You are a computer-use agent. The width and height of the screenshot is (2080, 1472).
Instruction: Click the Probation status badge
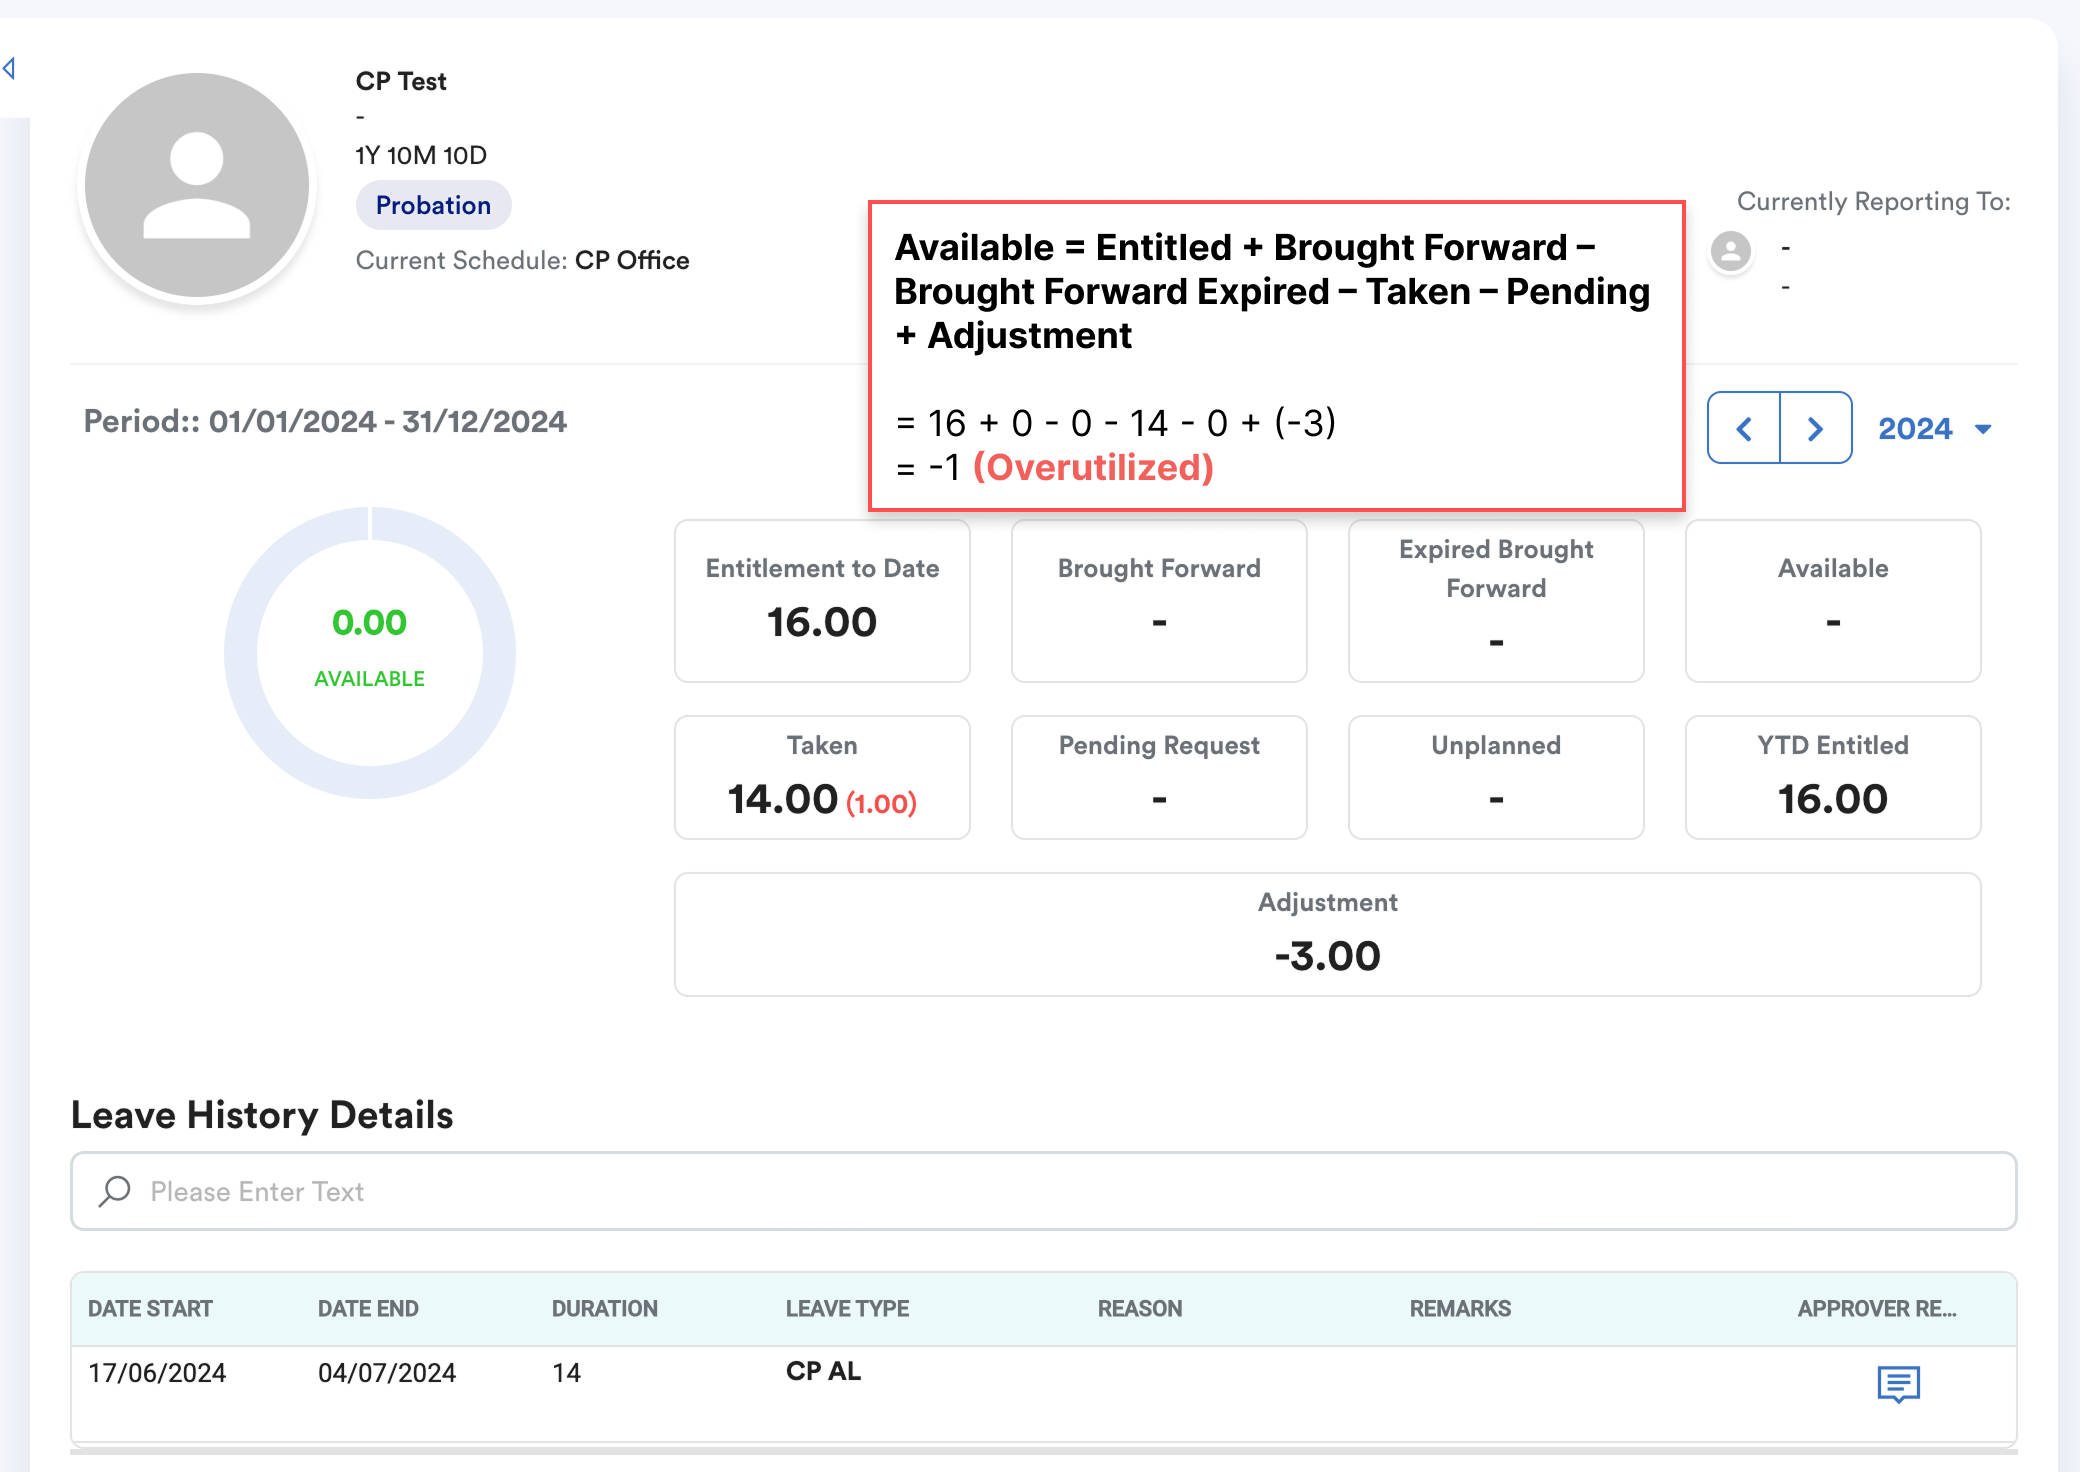(x=433, y=205)
